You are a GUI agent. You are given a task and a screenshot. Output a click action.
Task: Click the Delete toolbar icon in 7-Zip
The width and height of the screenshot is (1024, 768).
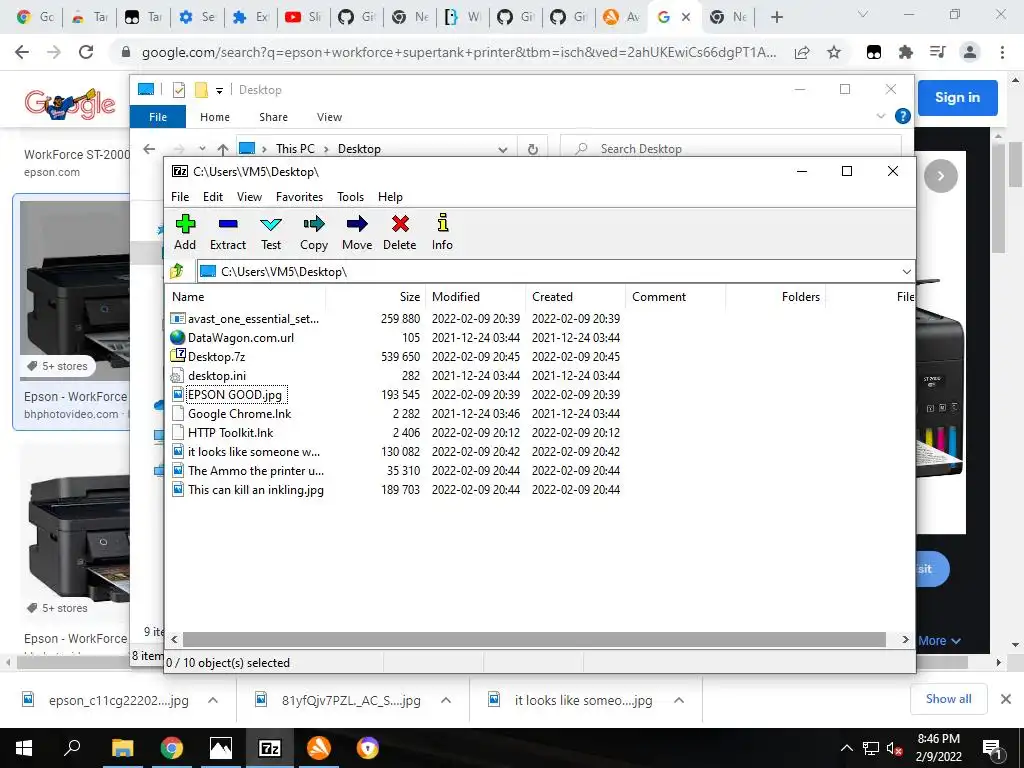pos(400,232)
